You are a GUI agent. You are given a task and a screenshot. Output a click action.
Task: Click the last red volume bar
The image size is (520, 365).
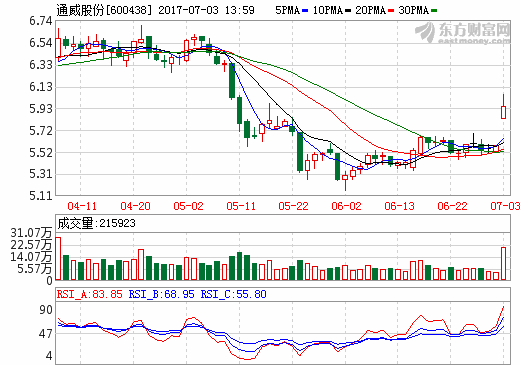(x=503, y=263)
